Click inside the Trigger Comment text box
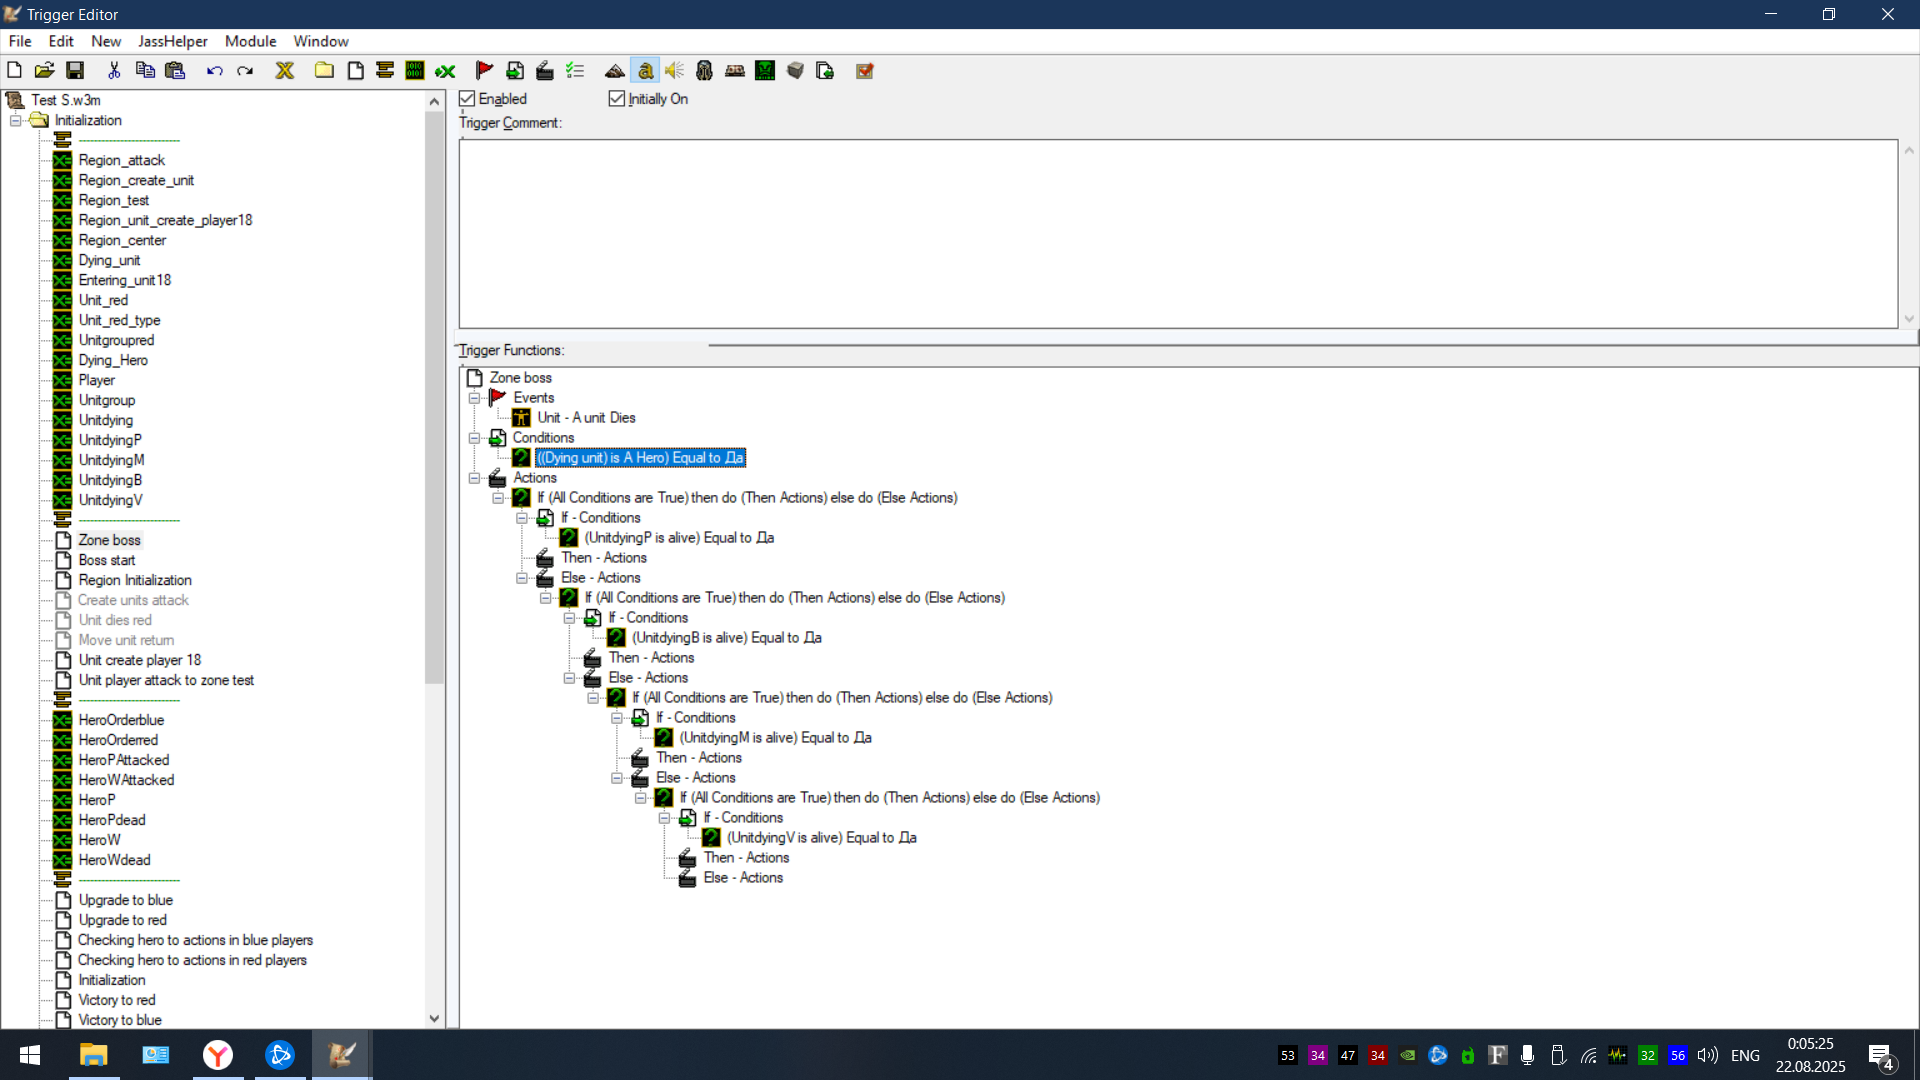Viewport: 1920px width, 1080px height. tap(1177, 233)
